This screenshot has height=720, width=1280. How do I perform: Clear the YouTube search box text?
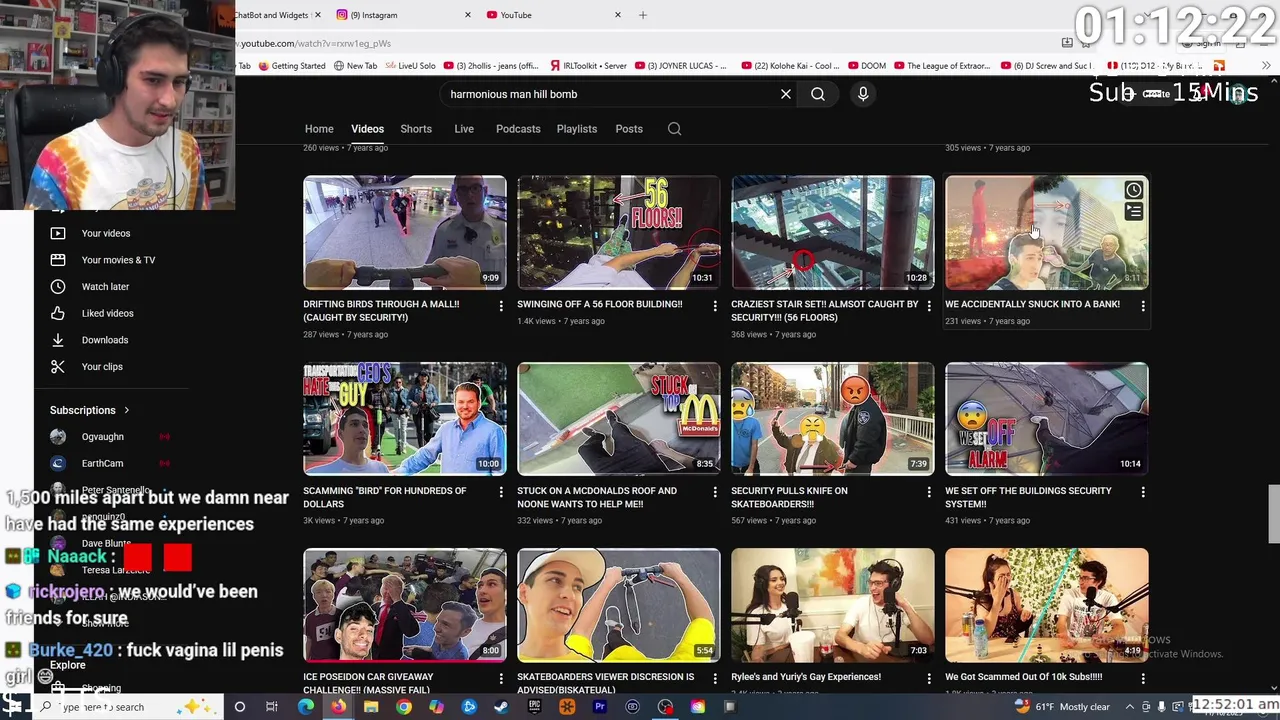(x=786, y=94)
